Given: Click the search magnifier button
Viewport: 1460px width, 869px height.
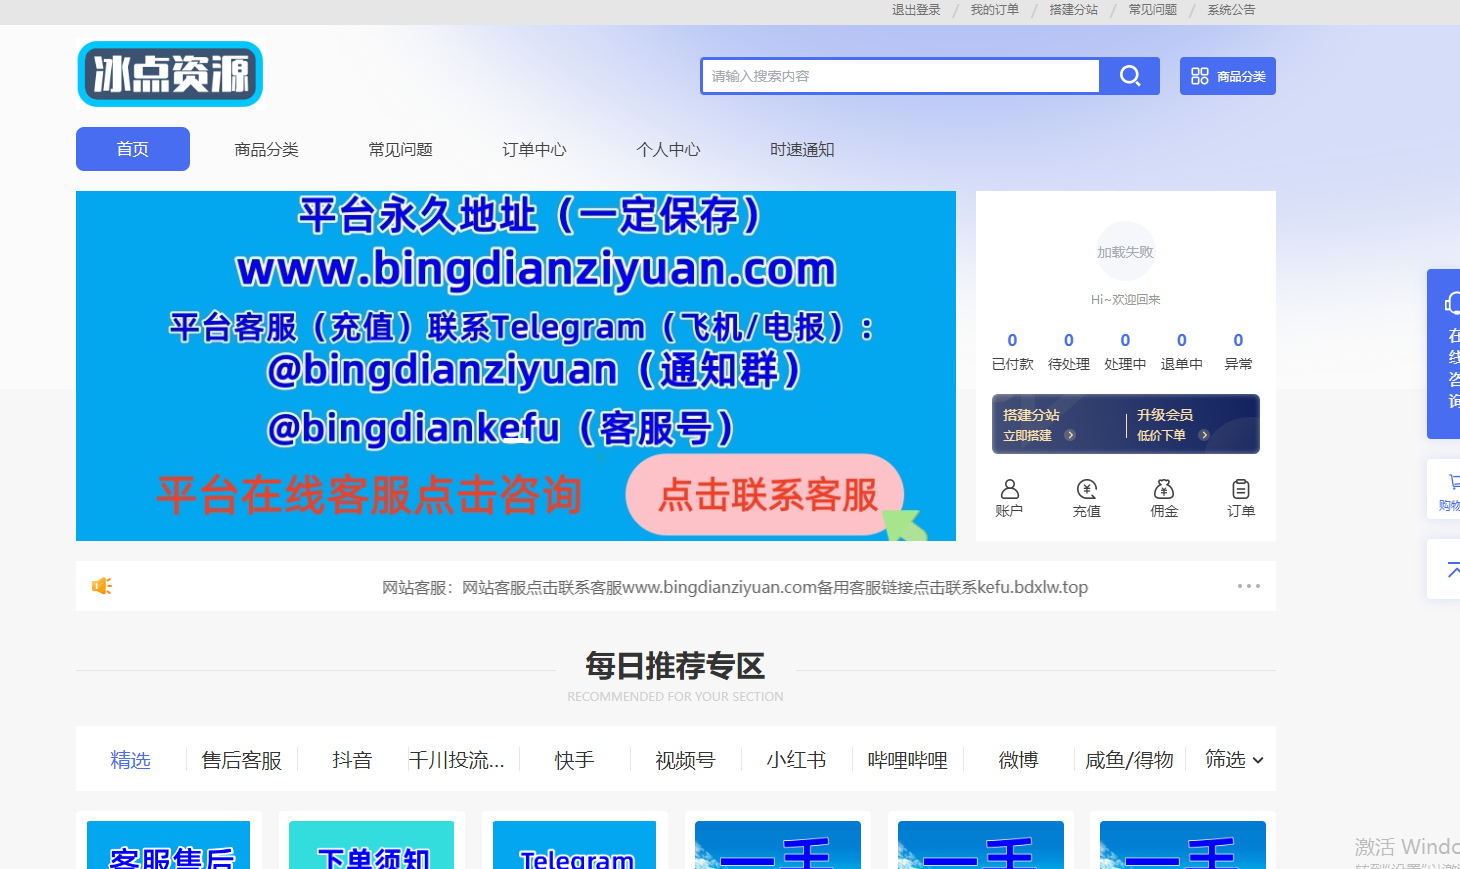Looking at the screenshot, I should 1130,76.
